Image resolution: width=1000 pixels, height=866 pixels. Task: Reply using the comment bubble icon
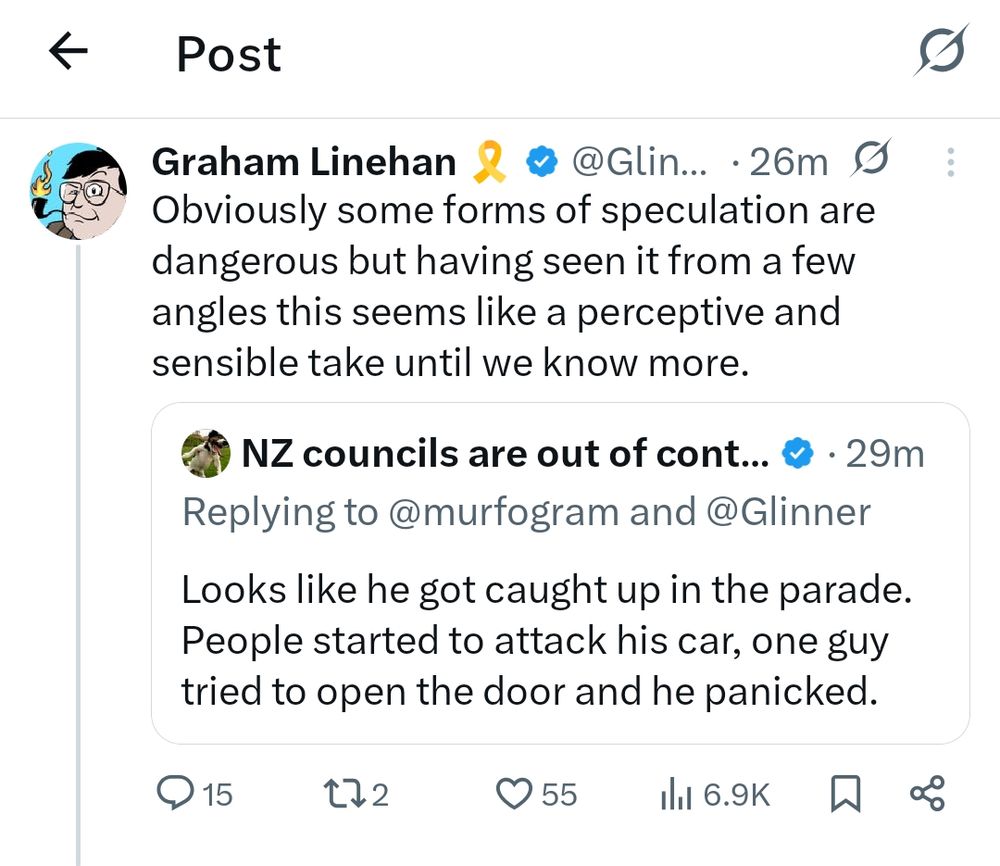[180, 794]
